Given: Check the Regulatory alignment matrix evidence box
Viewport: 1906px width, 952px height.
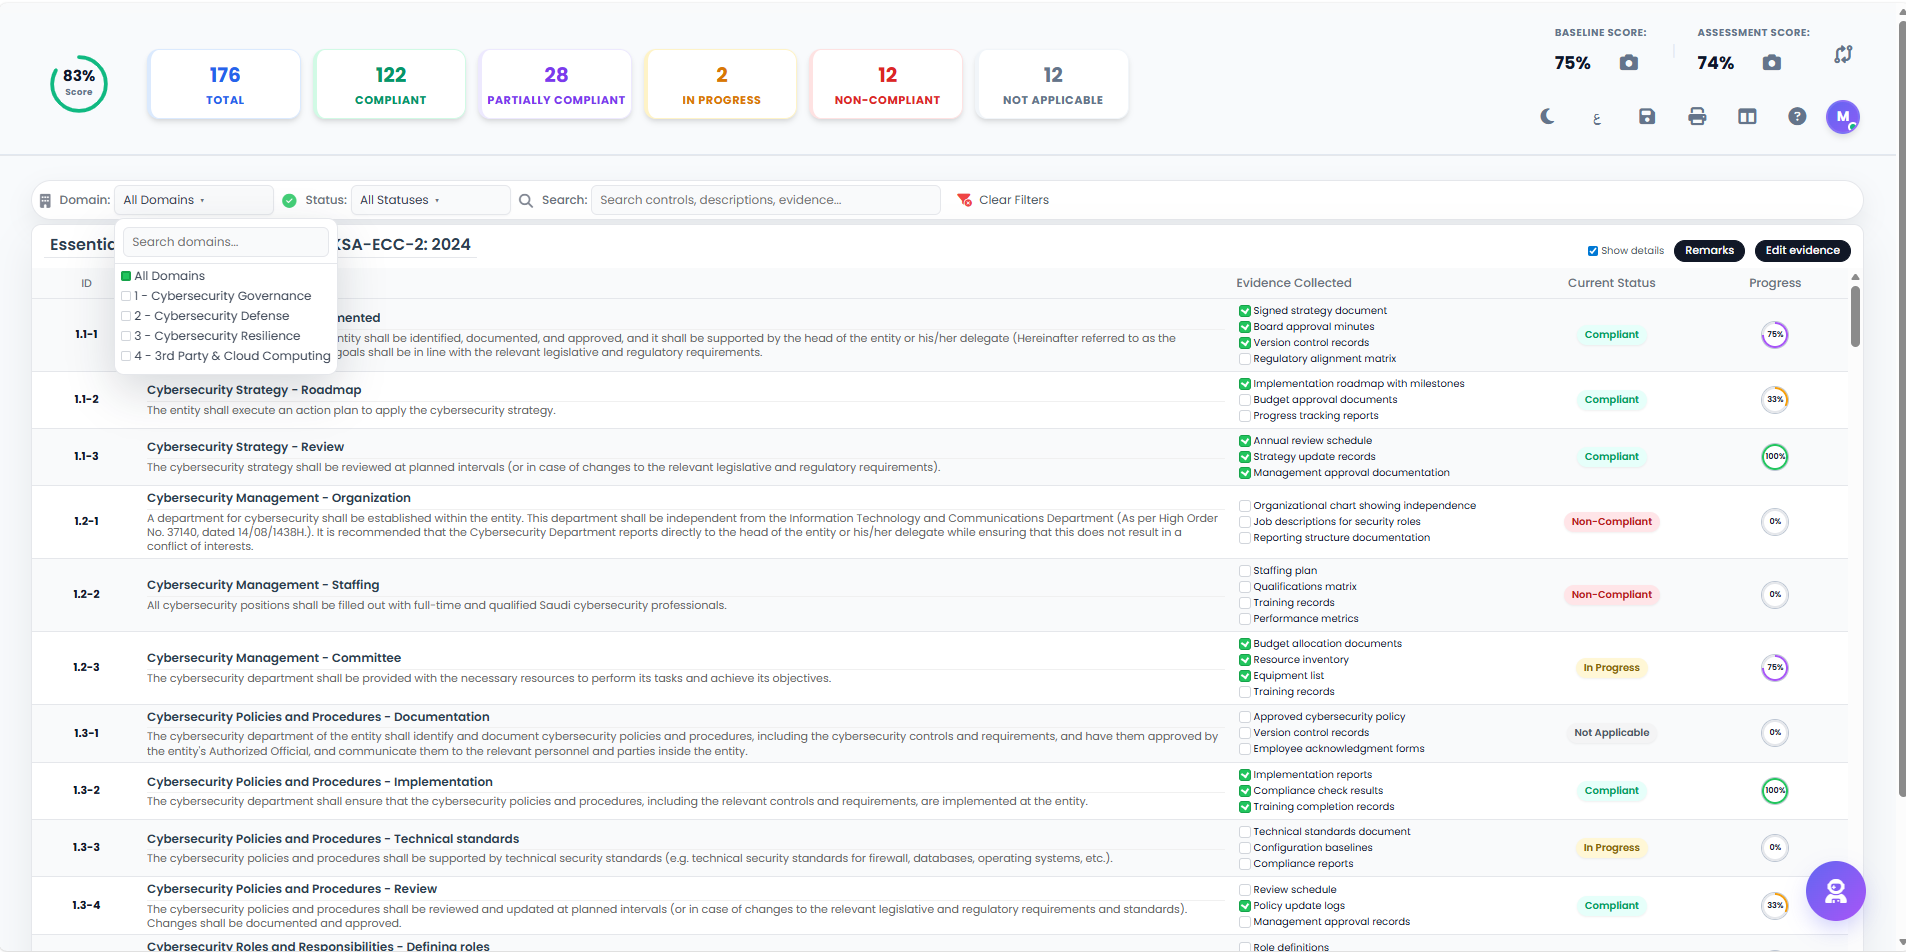Looking at the screenshot, I should (x=1245, y=359).
